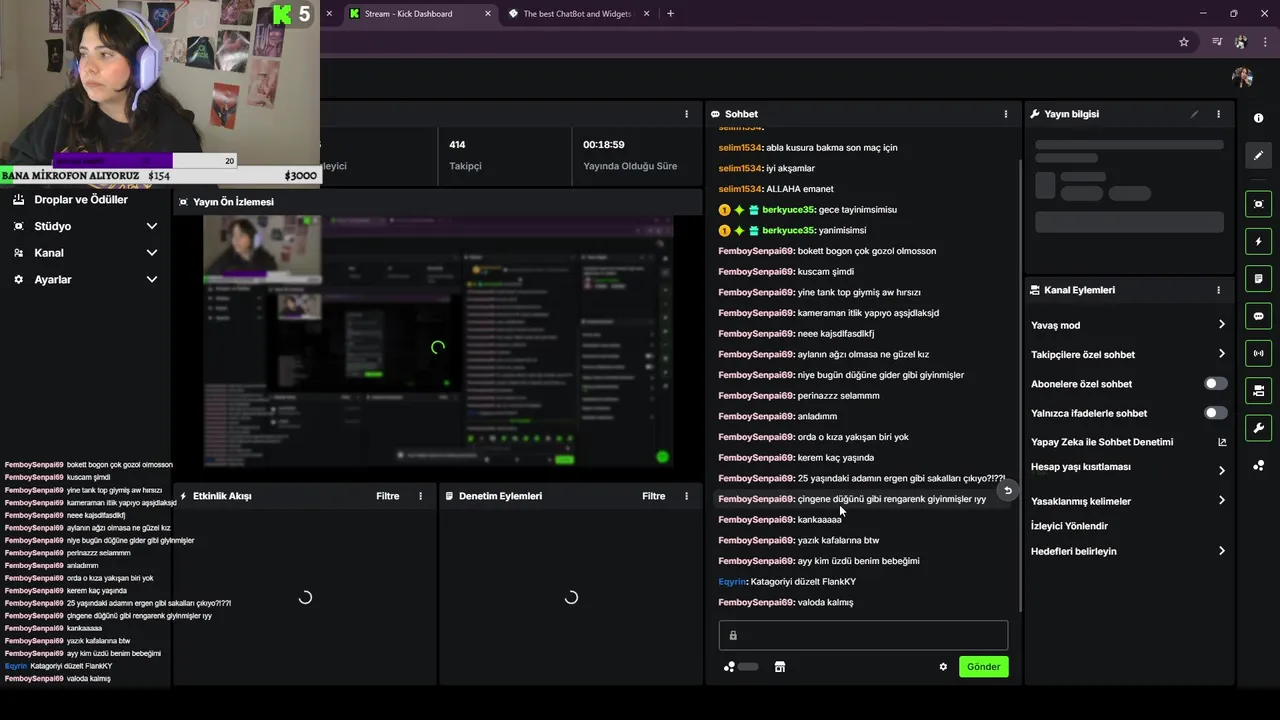The height and width of the screenshot is (720, 1280).
Task: Open the bubbles icon at sidebar bottom
Action: 1258,465
